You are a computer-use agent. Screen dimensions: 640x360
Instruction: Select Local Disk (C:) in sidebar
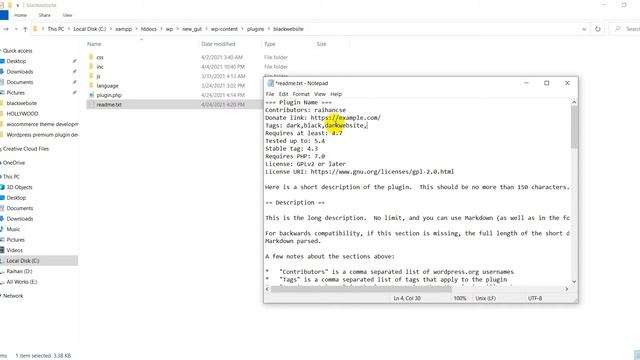pyautogui.click(x=23, y=260)
